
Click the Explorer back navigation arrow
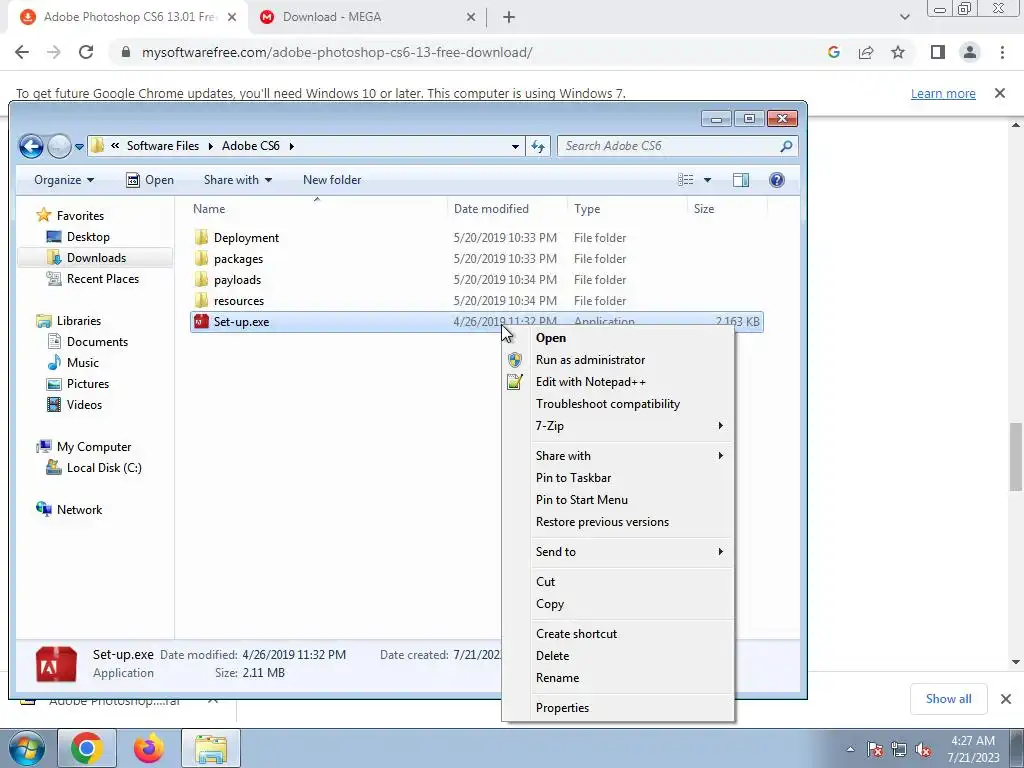31,146
